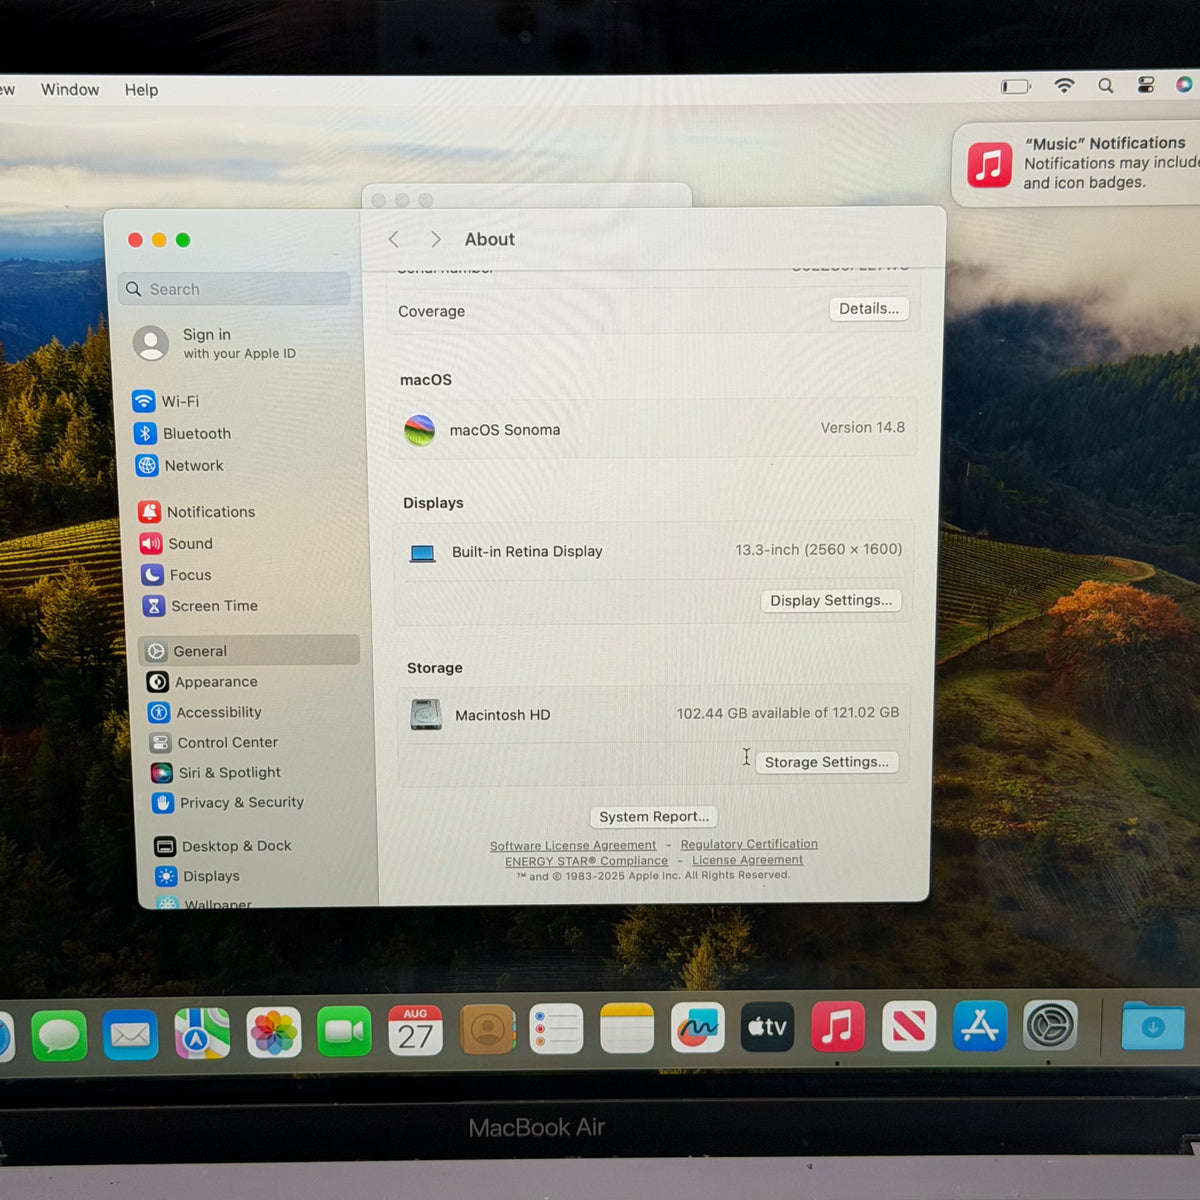
Task: Open Privacy & Security settings
Action: (x=228, y=802)
